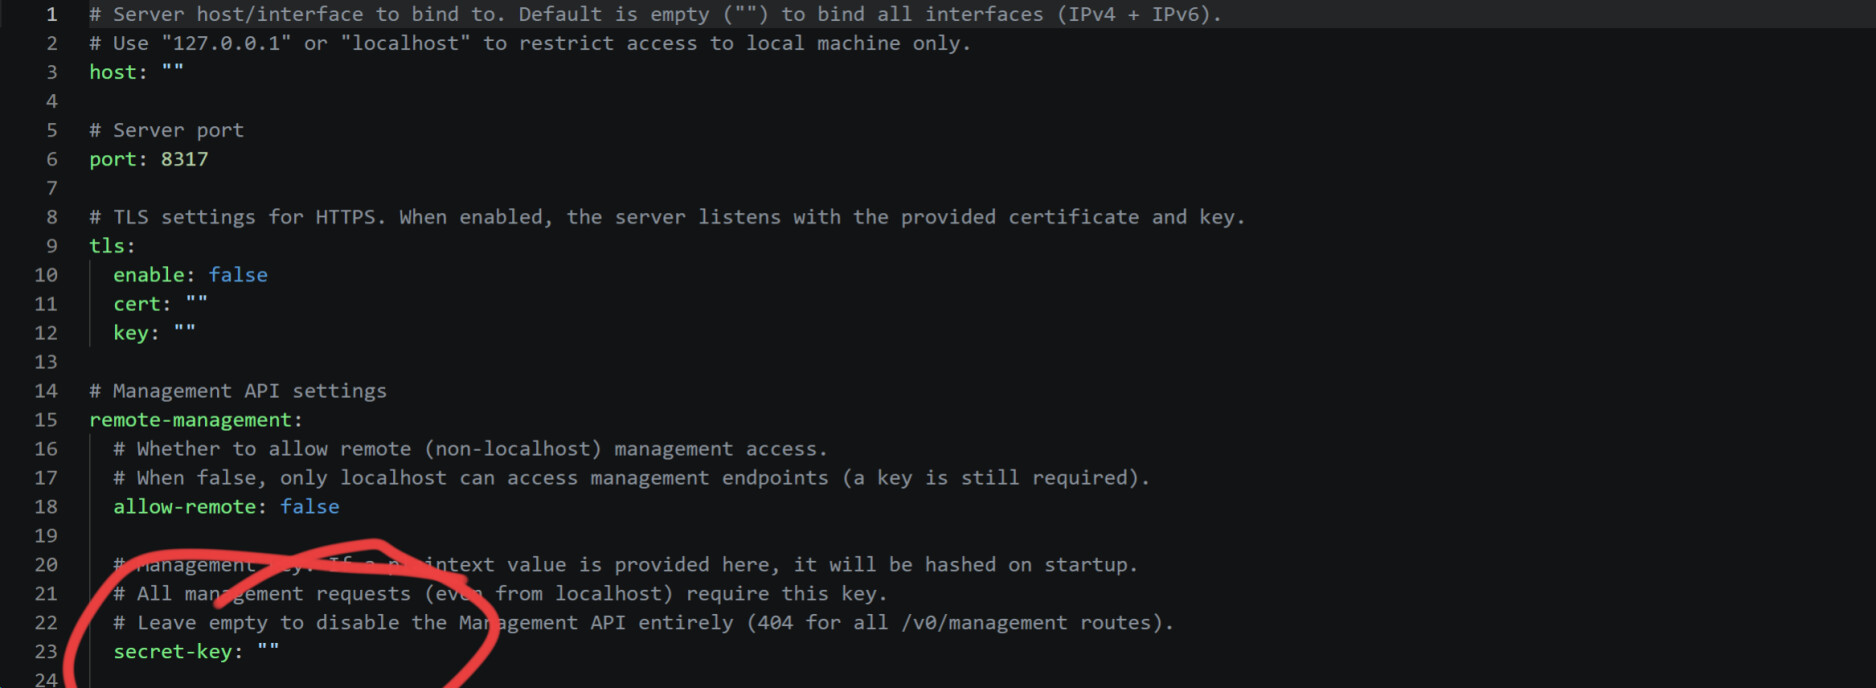Click the 'tls' key
Viewport: 1876px width, 688px height.
(x=107, y=246)
